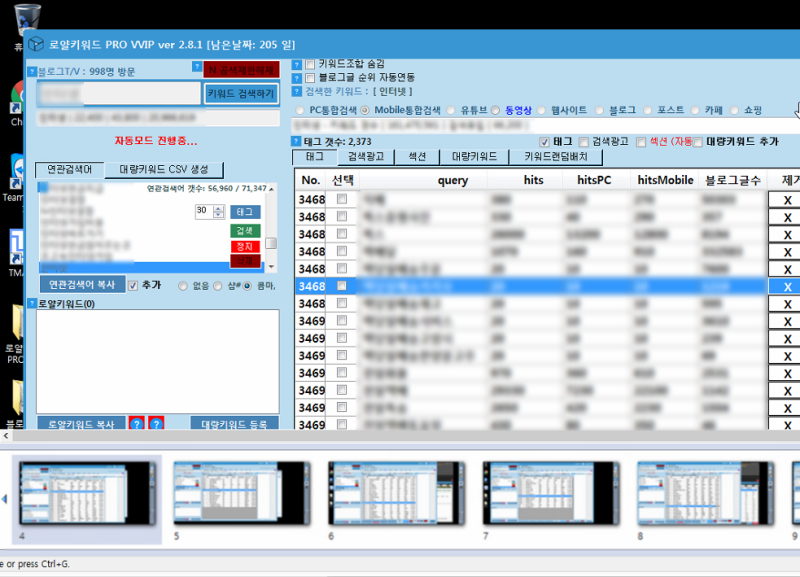Select 웹사이트 radio button
Image resolution: width=800 pixels, height=577 pixels.
(541, 110)
